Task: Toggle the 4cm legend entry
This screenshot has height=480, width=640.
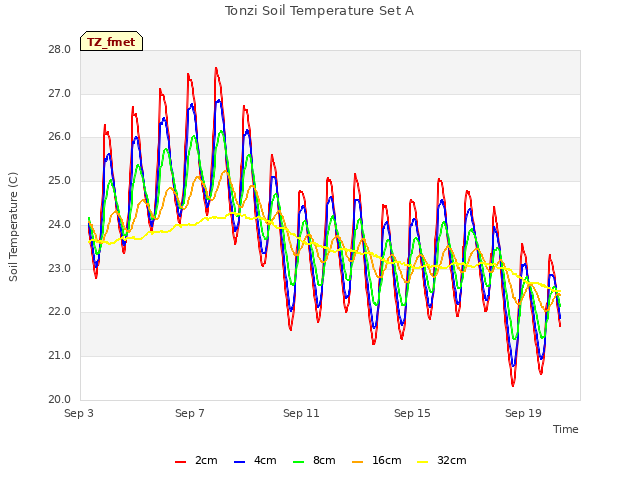Action: coord(255,460)
